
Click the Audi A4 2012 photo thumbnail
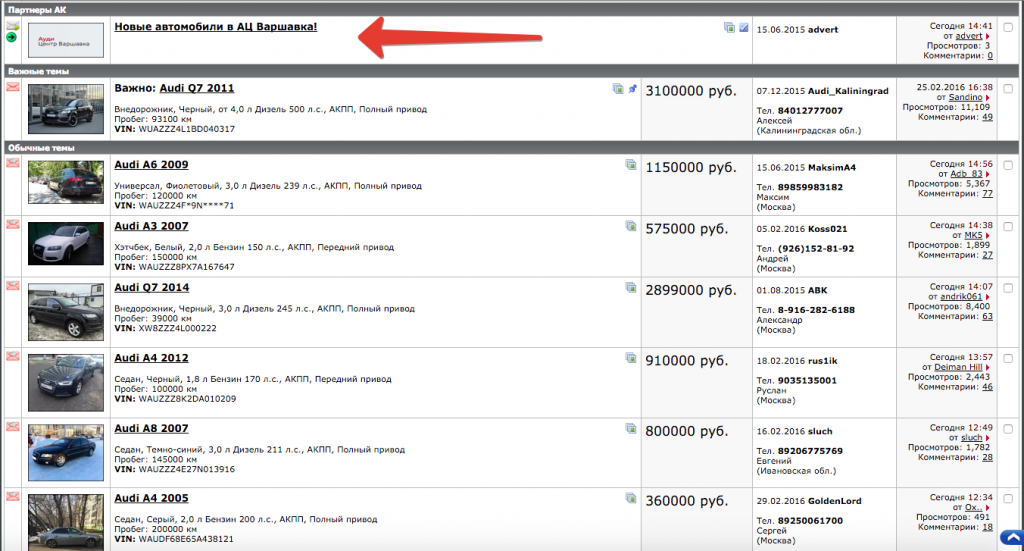point(66,383)
